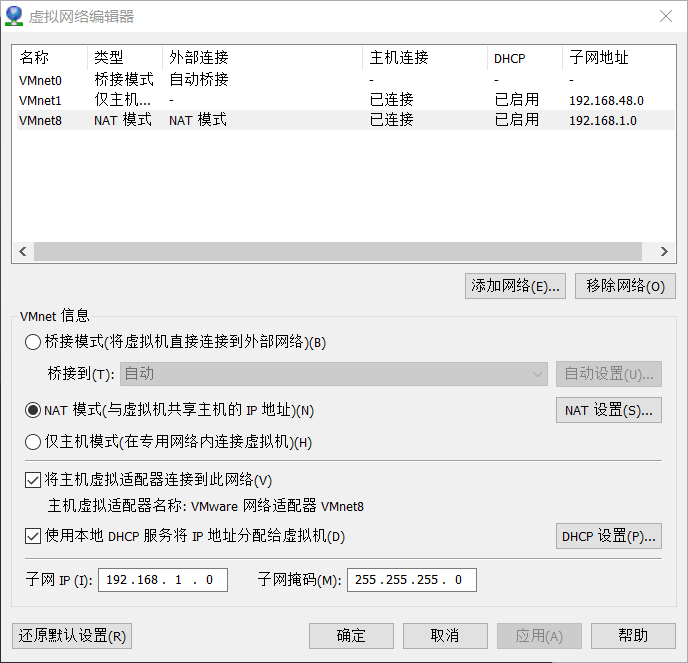Click 取消 button

pyautogui.click(x=445, y=636)
